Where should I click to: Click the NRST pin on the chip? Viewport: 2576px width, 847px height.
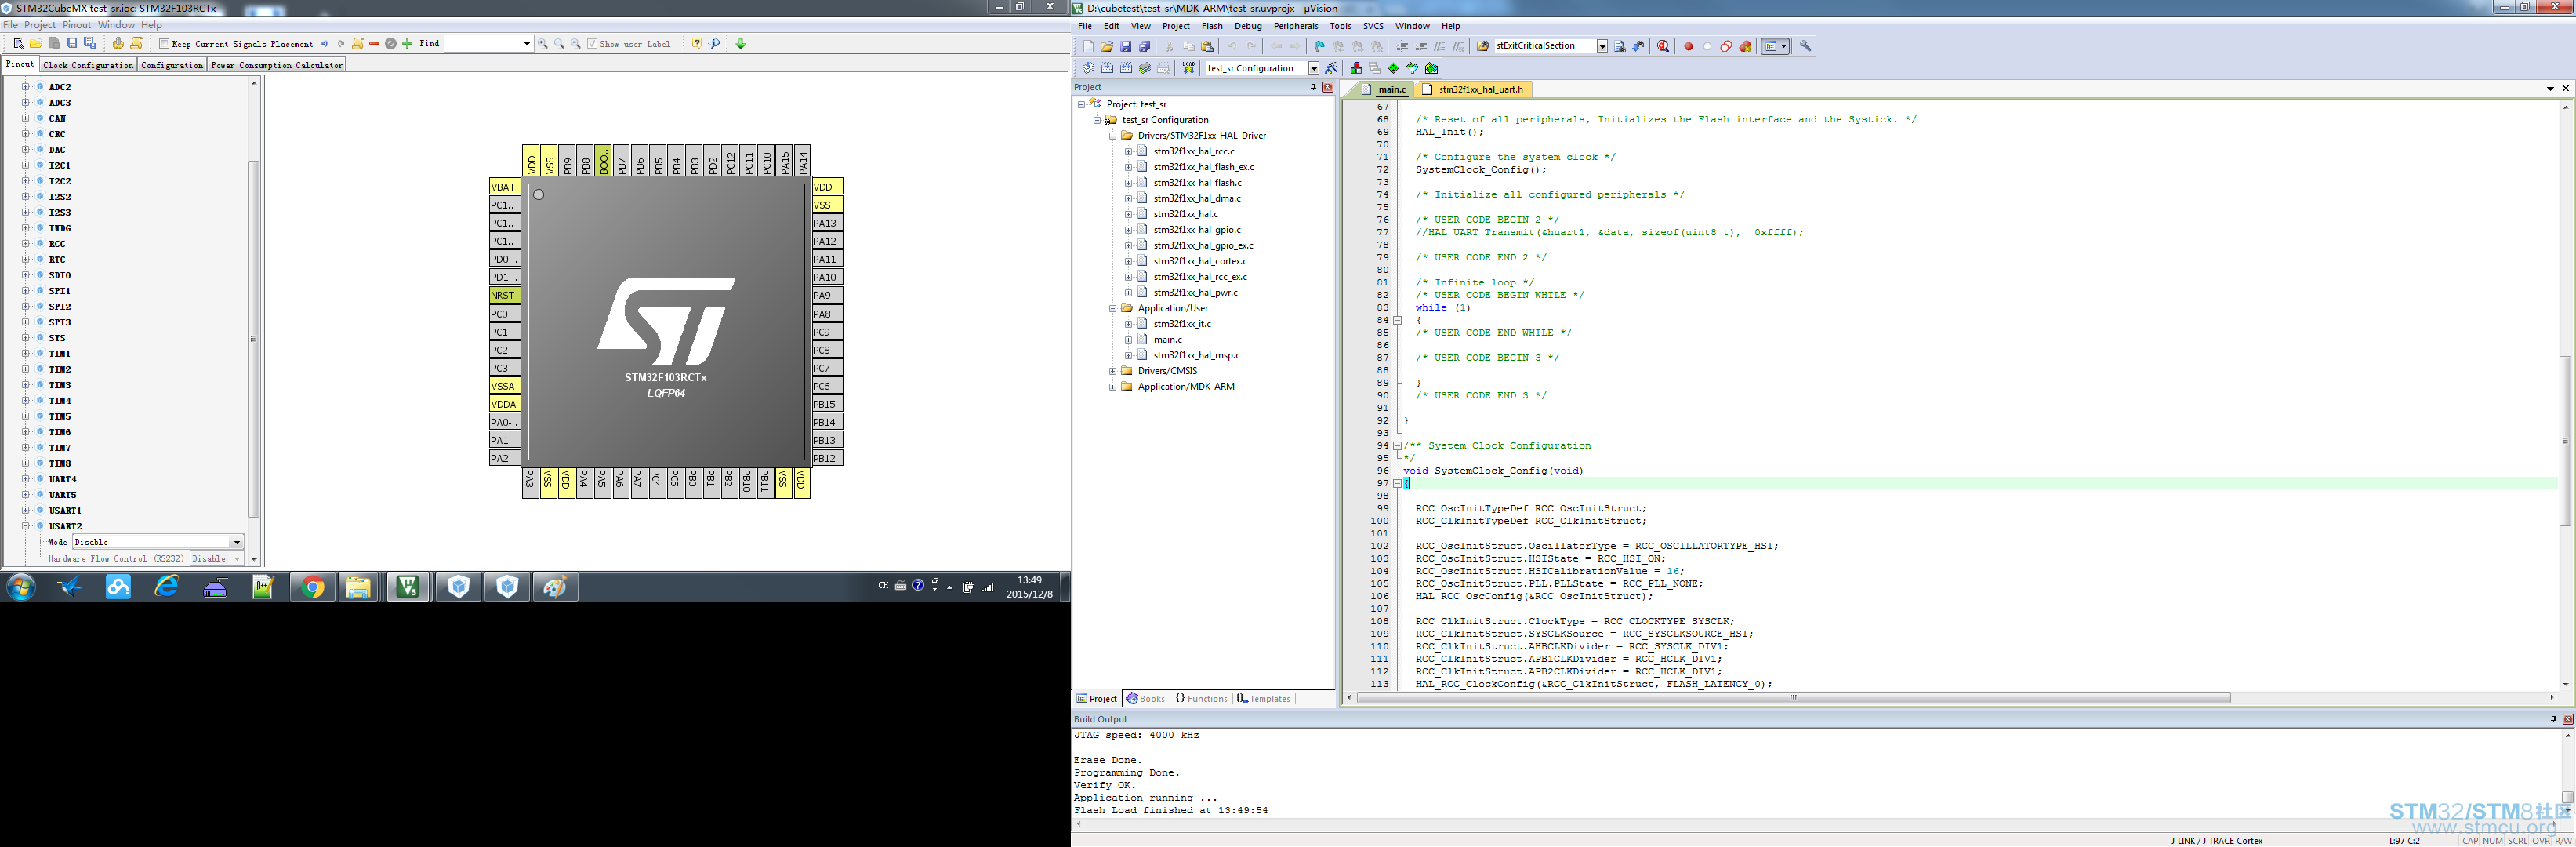pos(504,295)
